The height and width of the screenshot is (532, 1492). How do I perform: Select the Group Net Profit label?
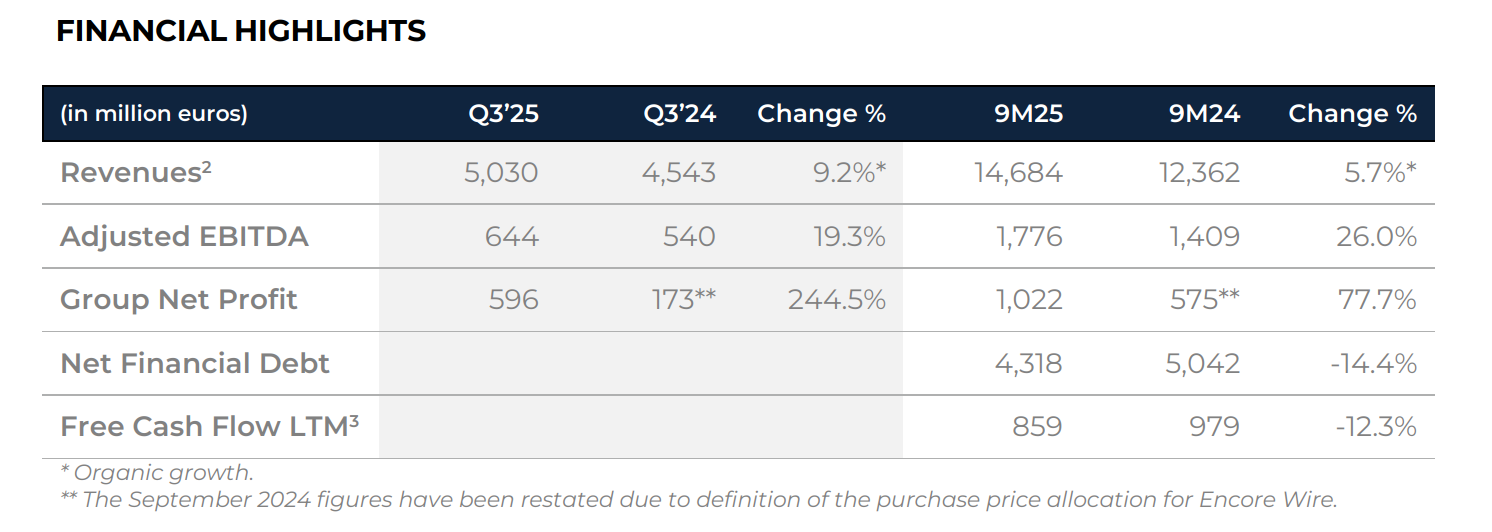tap(179, 300)
